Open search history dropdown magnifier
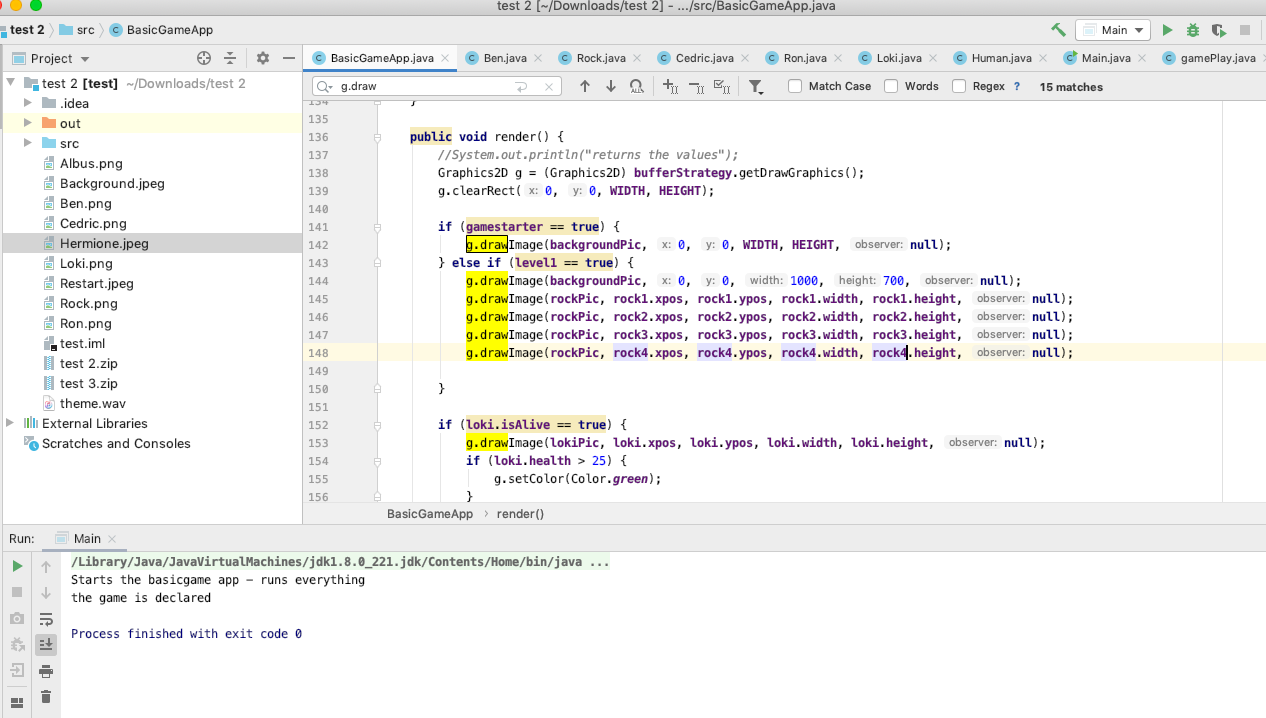This screenshot has height=718, width=1266. tap(326, 87)
